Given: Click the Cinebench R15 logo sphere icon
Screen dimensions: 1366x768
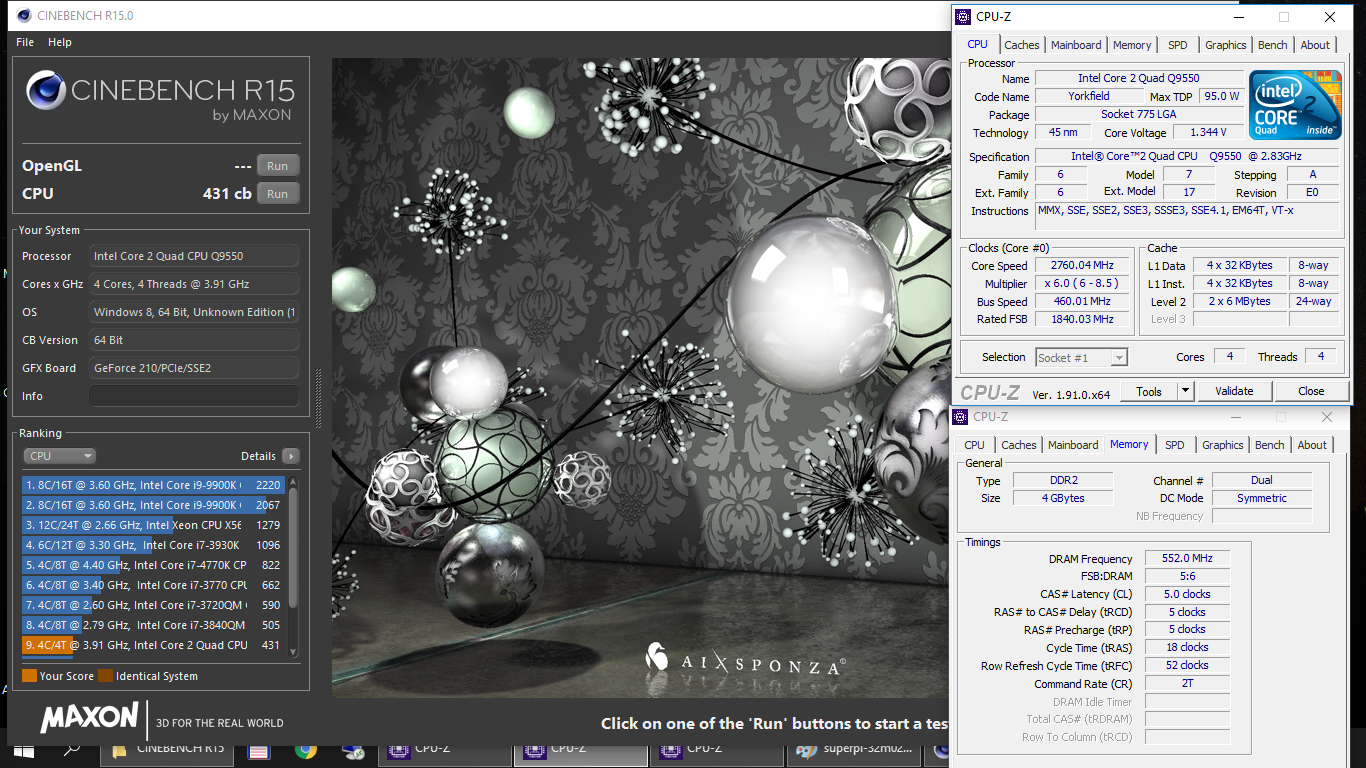Looking at the screenshot, I should [x=46, y=90].
